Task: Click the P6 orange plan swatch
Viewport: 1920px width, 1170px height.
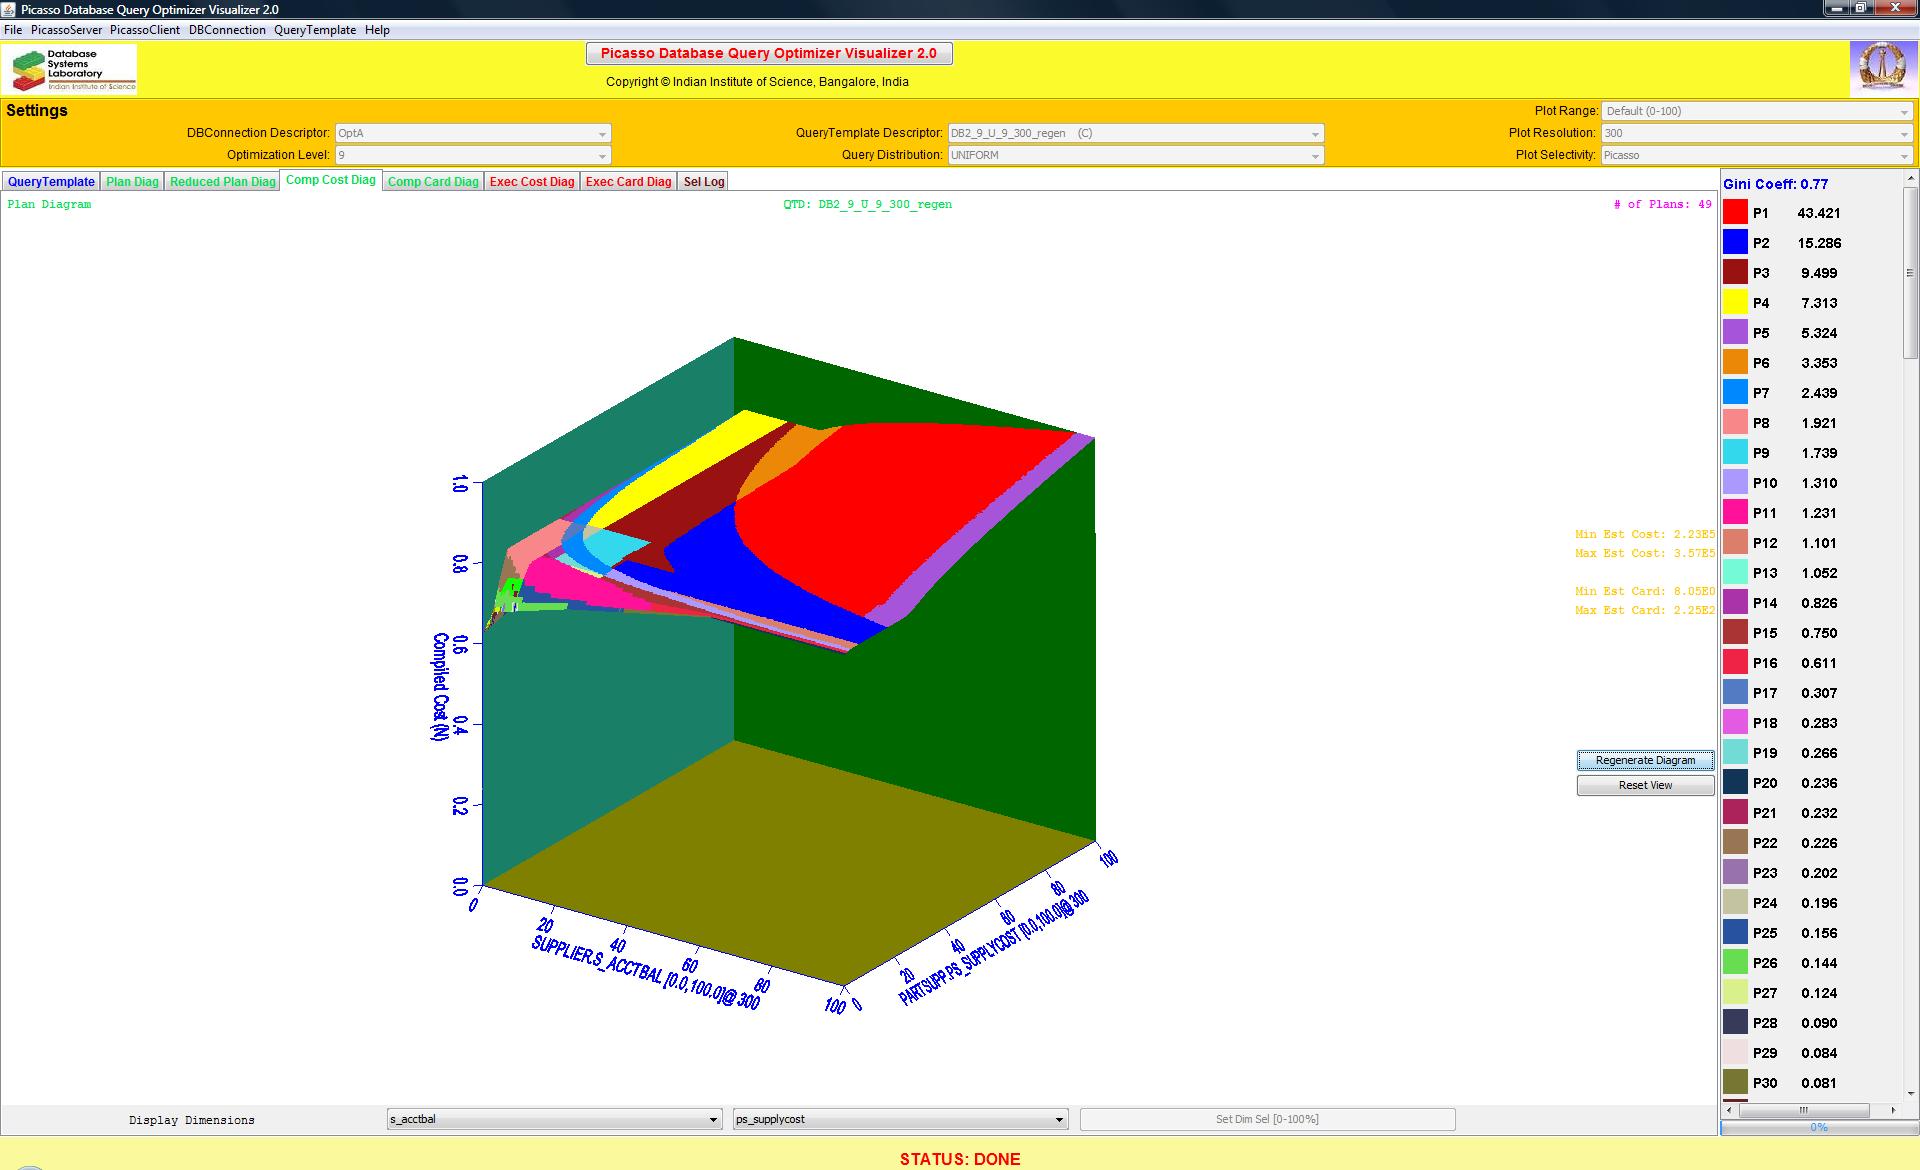Action: click(x=1735, y=362)
